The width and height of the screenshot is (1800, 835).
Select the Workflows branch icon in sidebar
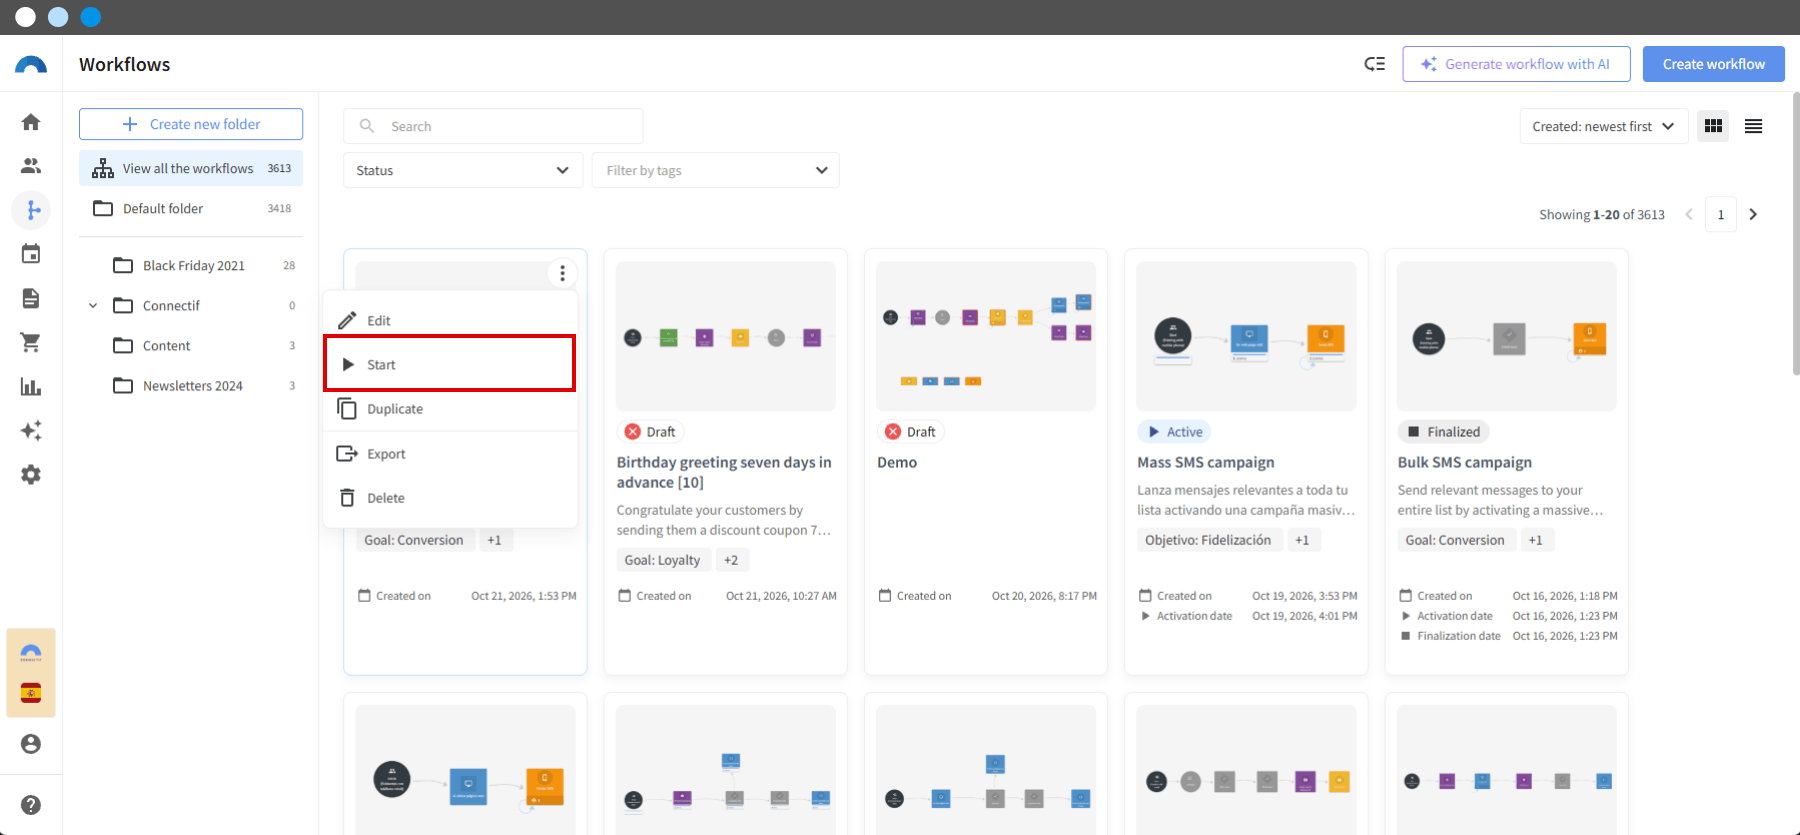coord(31,210)
